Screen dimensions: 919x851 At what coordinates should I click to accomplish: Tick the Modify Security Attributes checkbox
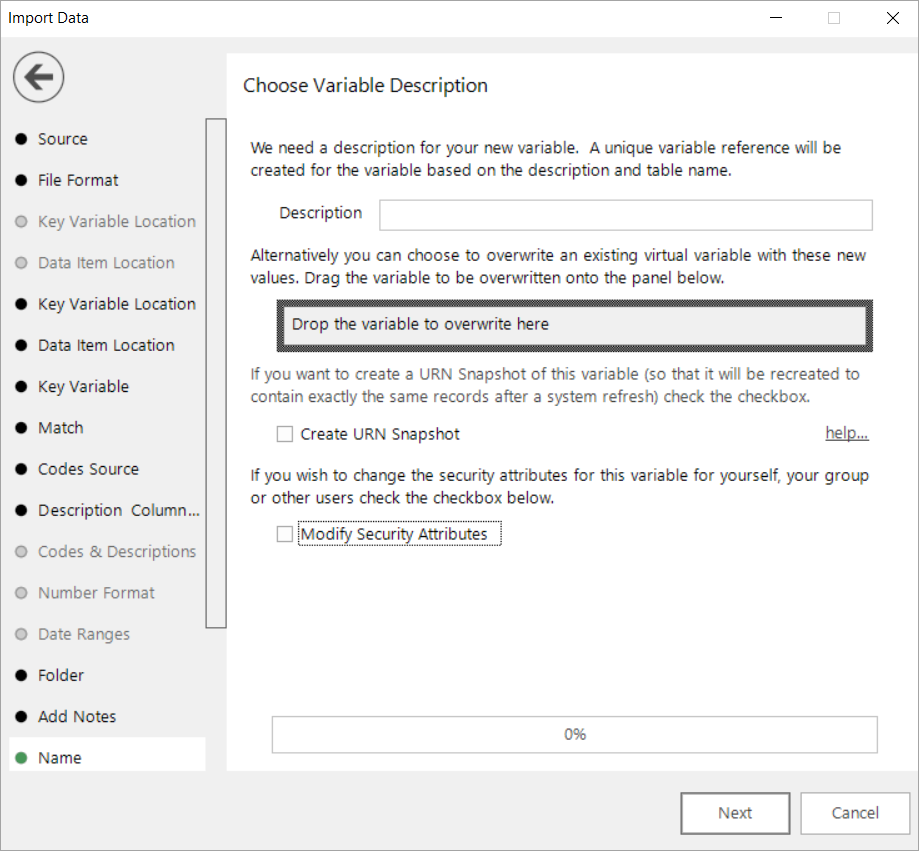285,534
